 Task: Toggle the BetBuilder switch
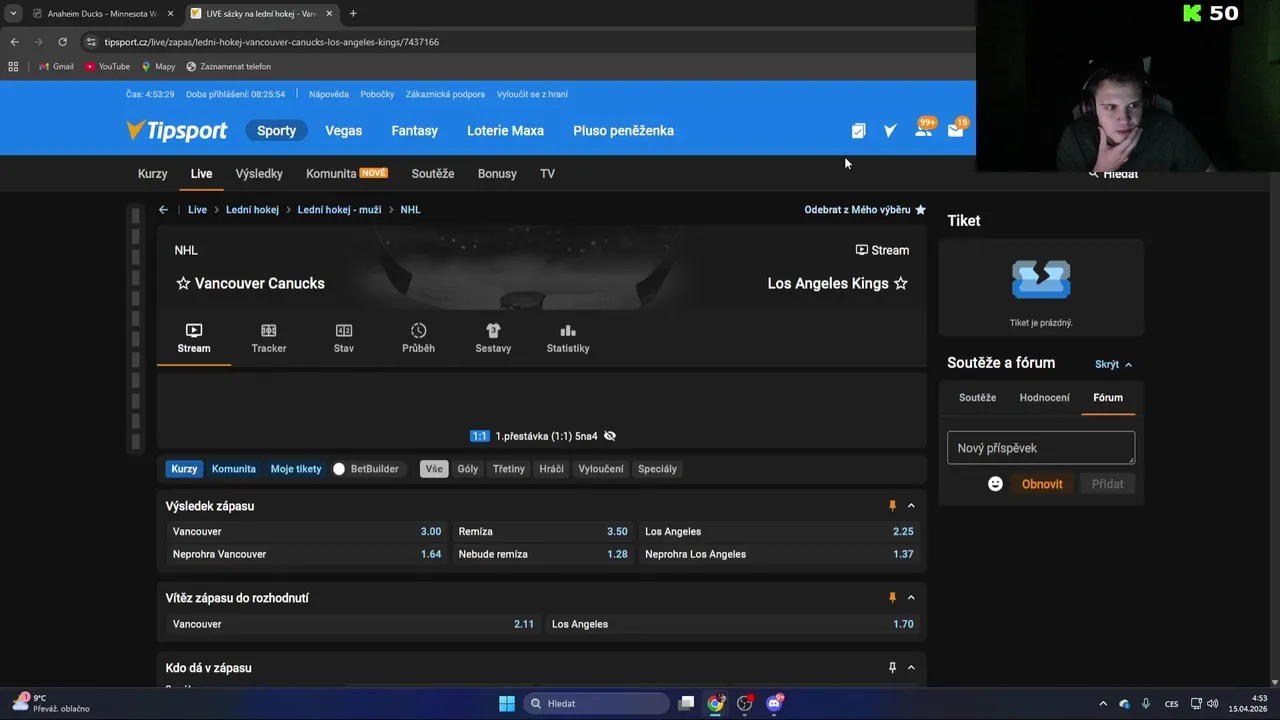point(339,469)
